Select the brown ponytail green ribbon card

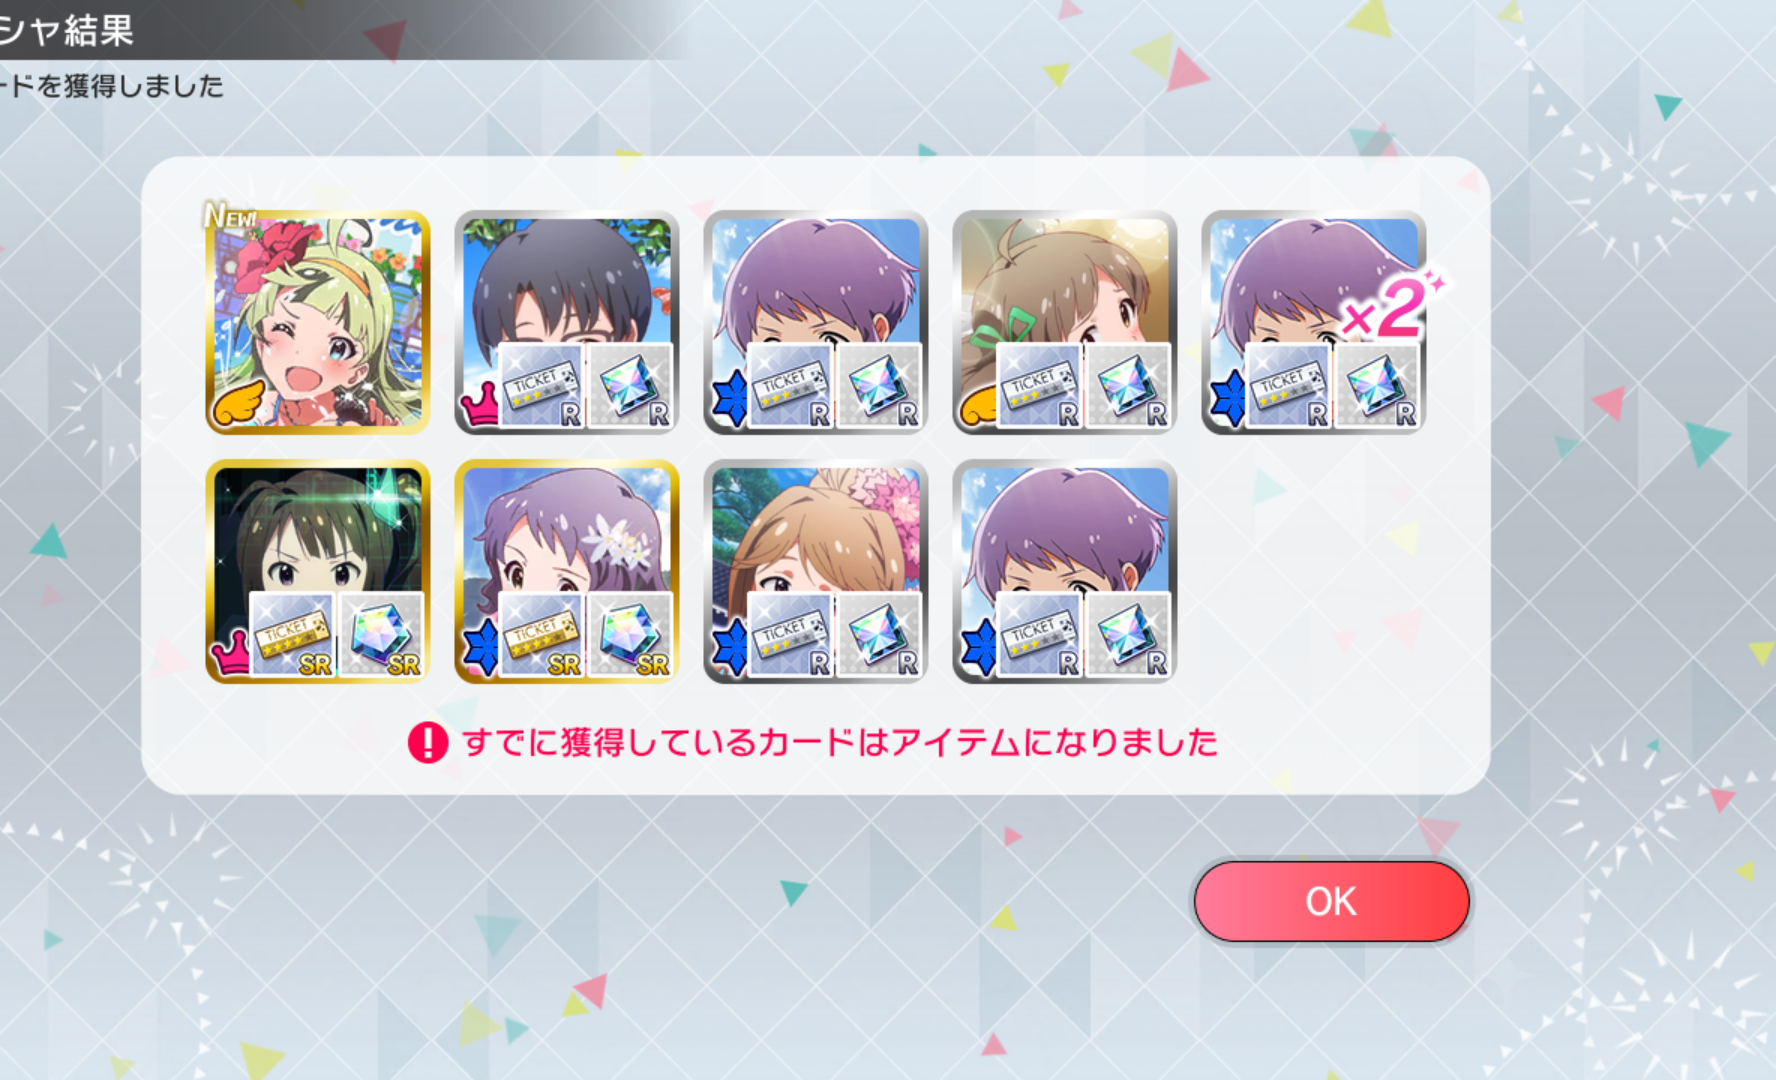pyautogui.click(x=1065, y=322)
